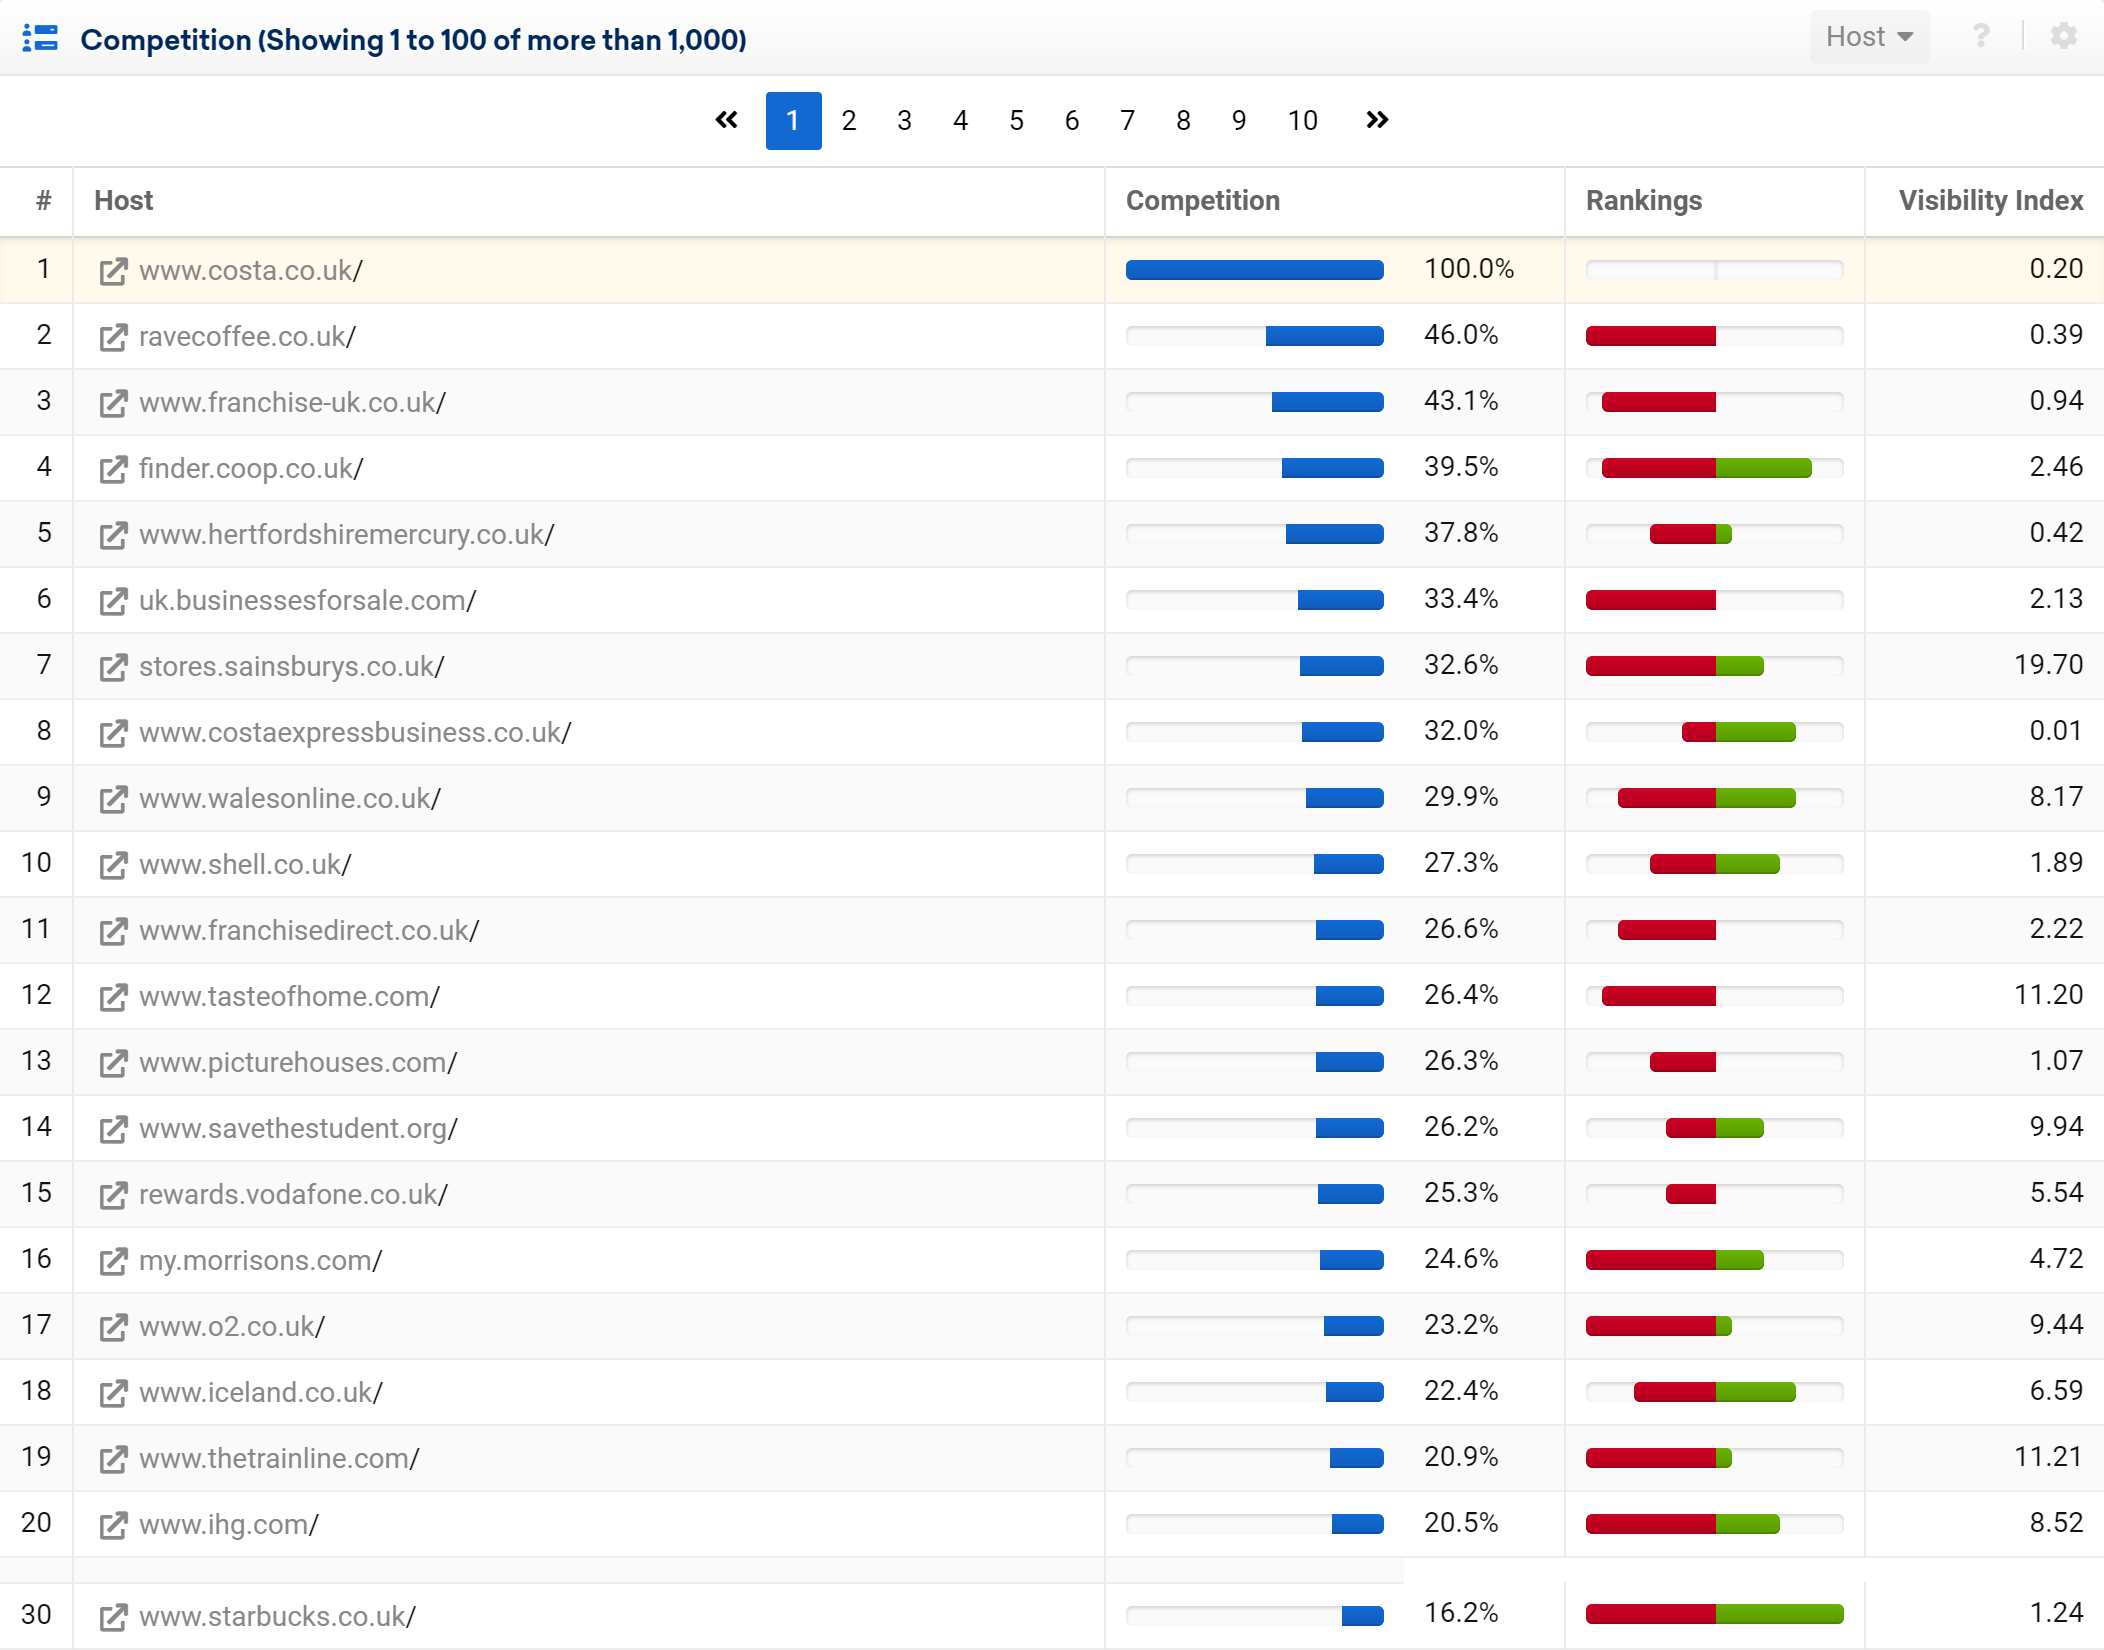Jump to page 9 in pagination
Screen dimensions: 2104x1650
(1239, 121)
